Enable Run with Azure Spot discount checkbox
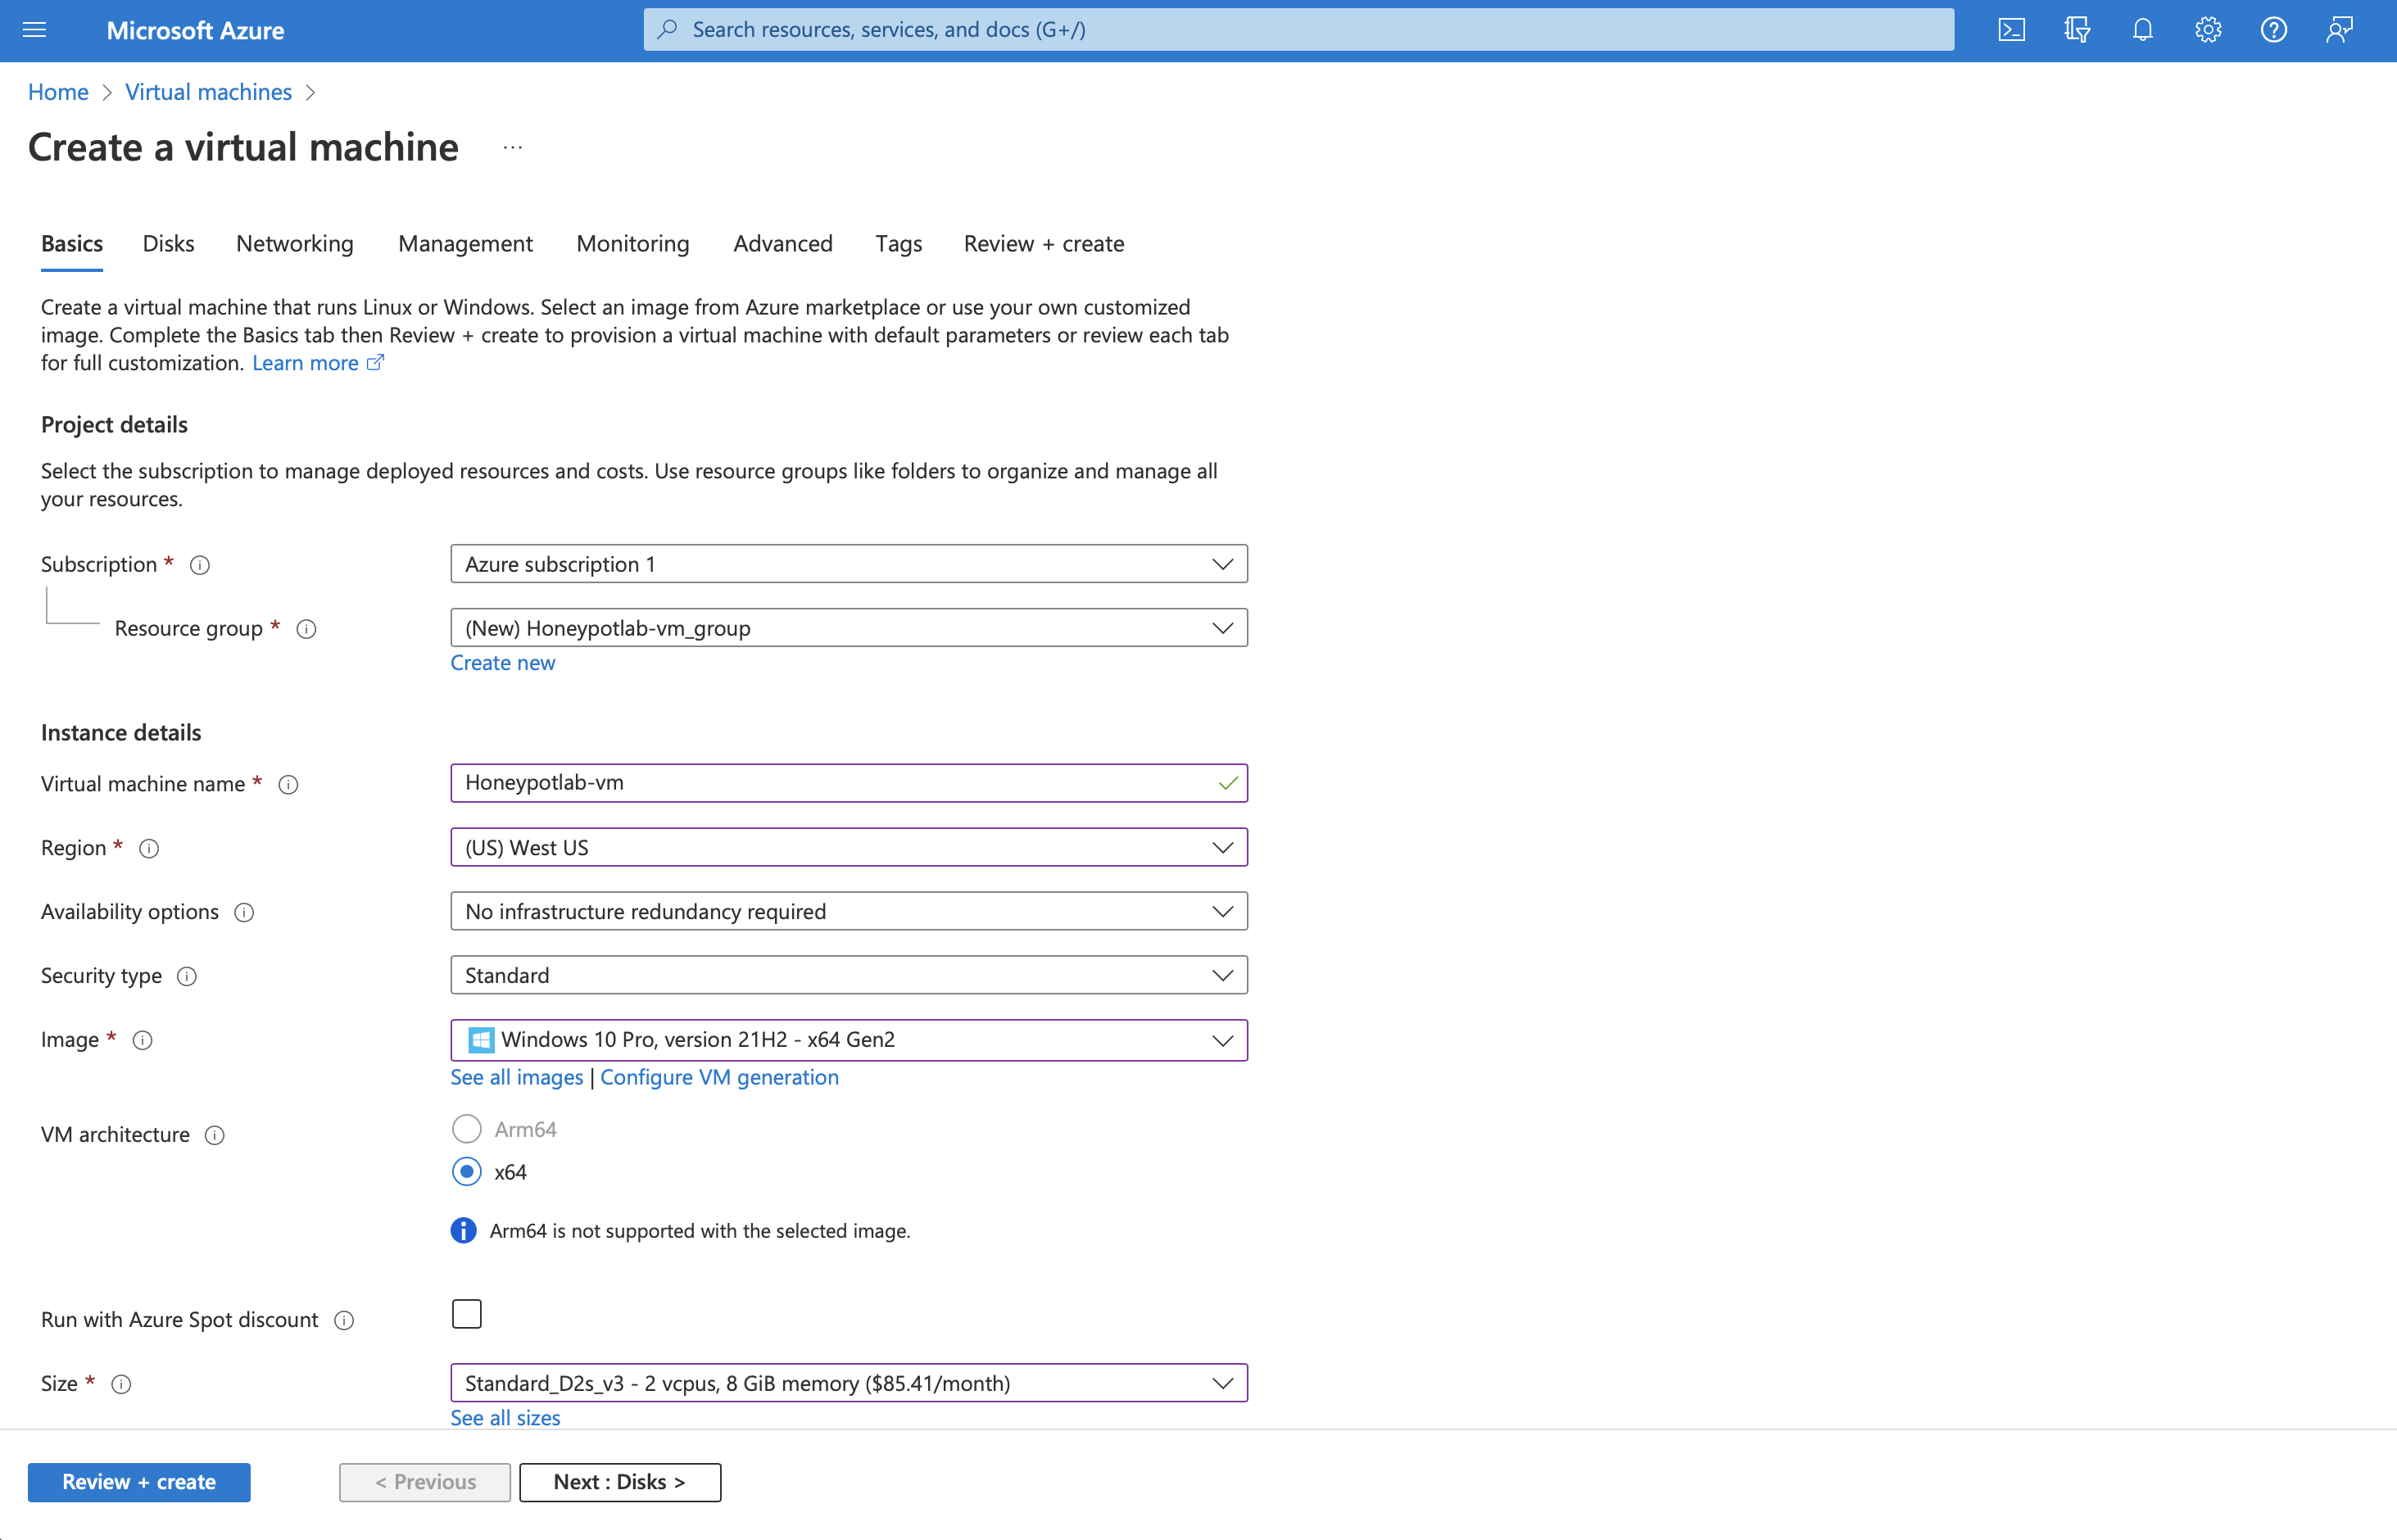 click(467, 1314)
